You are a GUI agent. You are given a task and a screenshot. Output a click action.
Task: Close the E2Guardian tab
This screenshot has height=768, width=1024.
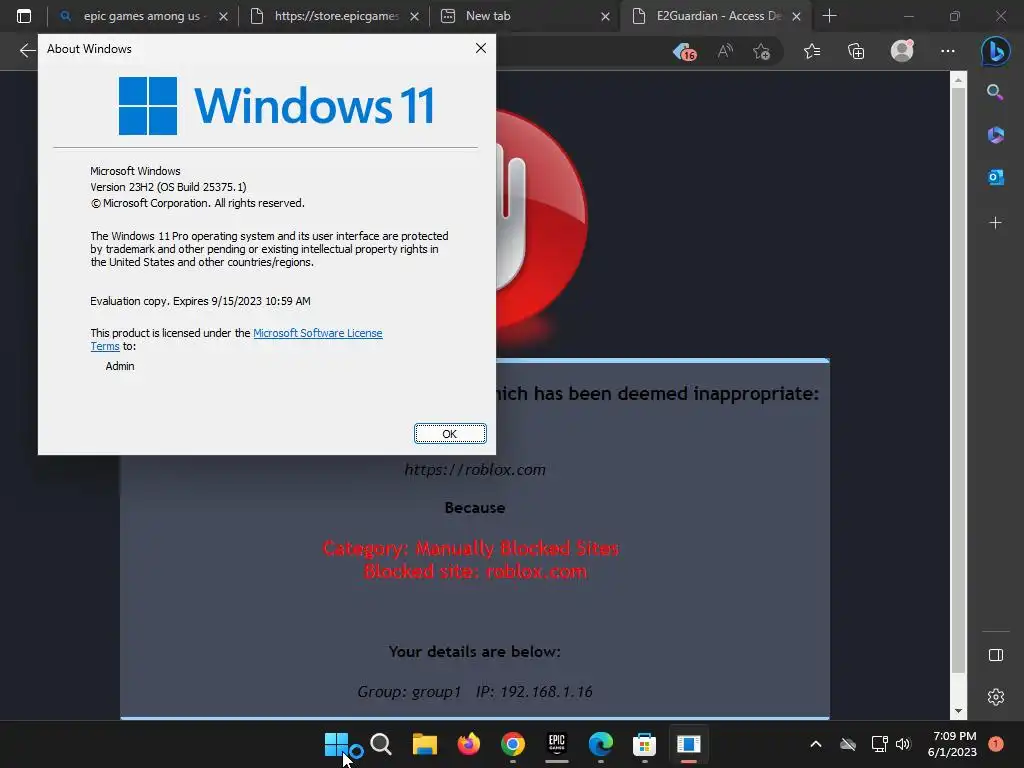click(796, 16)
